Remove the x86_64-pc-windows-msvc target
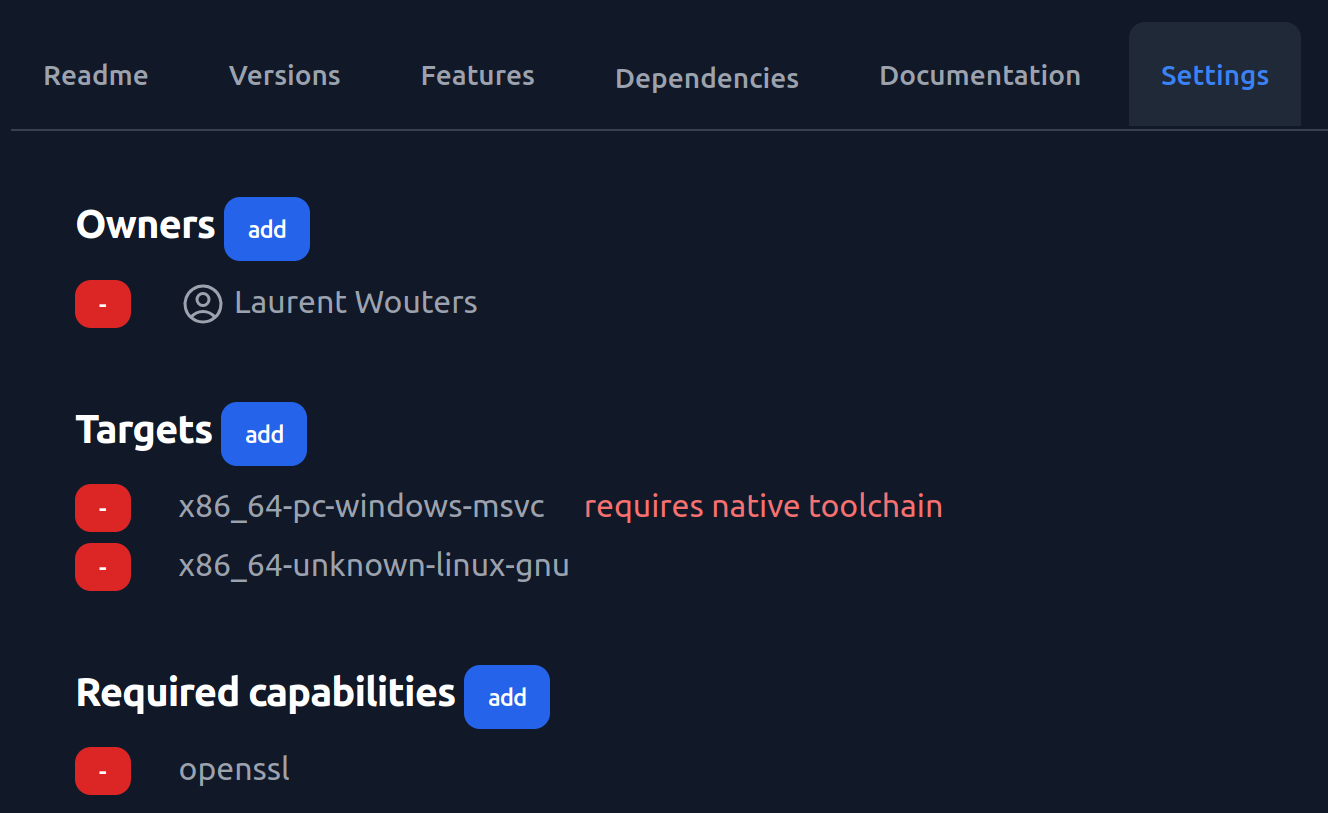The image size is (1328, 813). pyautogui.click(x=103, y=508)
